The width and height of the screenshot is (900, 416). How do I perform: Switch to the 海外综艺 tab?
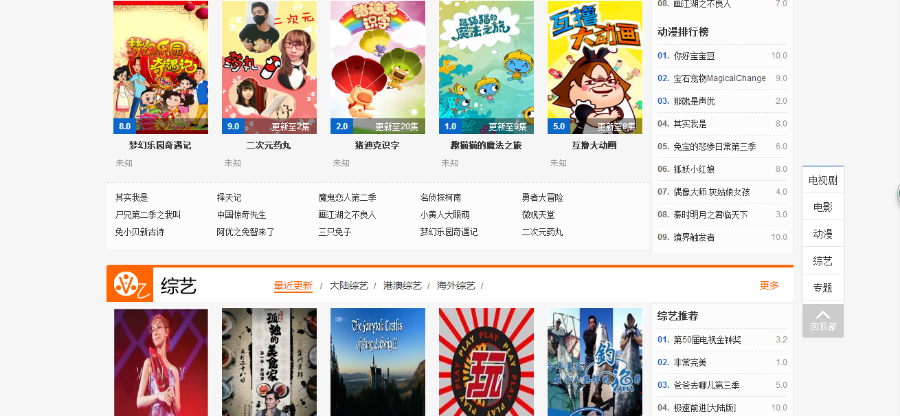coord(456,286)
